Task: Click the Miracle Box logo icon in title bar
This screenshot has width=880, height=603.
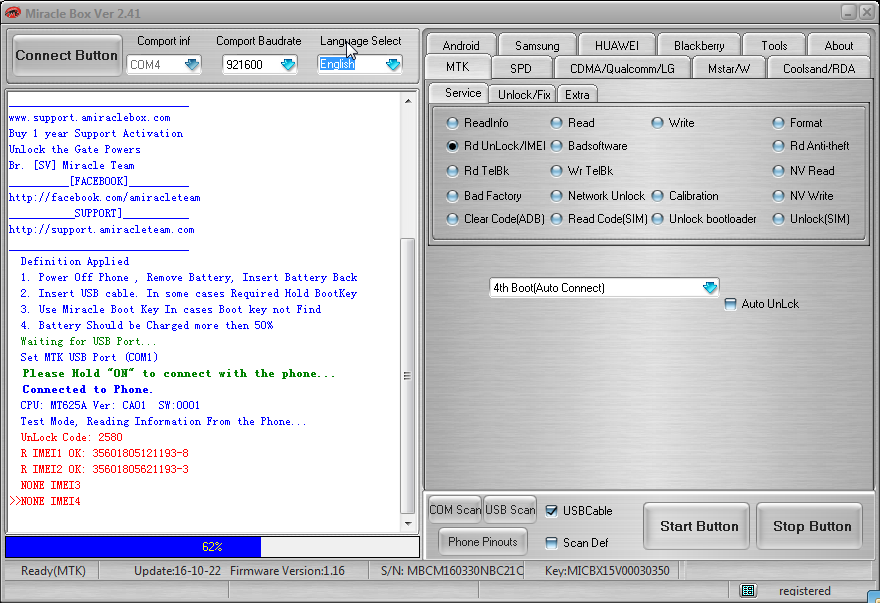Action: click(12, 12)
